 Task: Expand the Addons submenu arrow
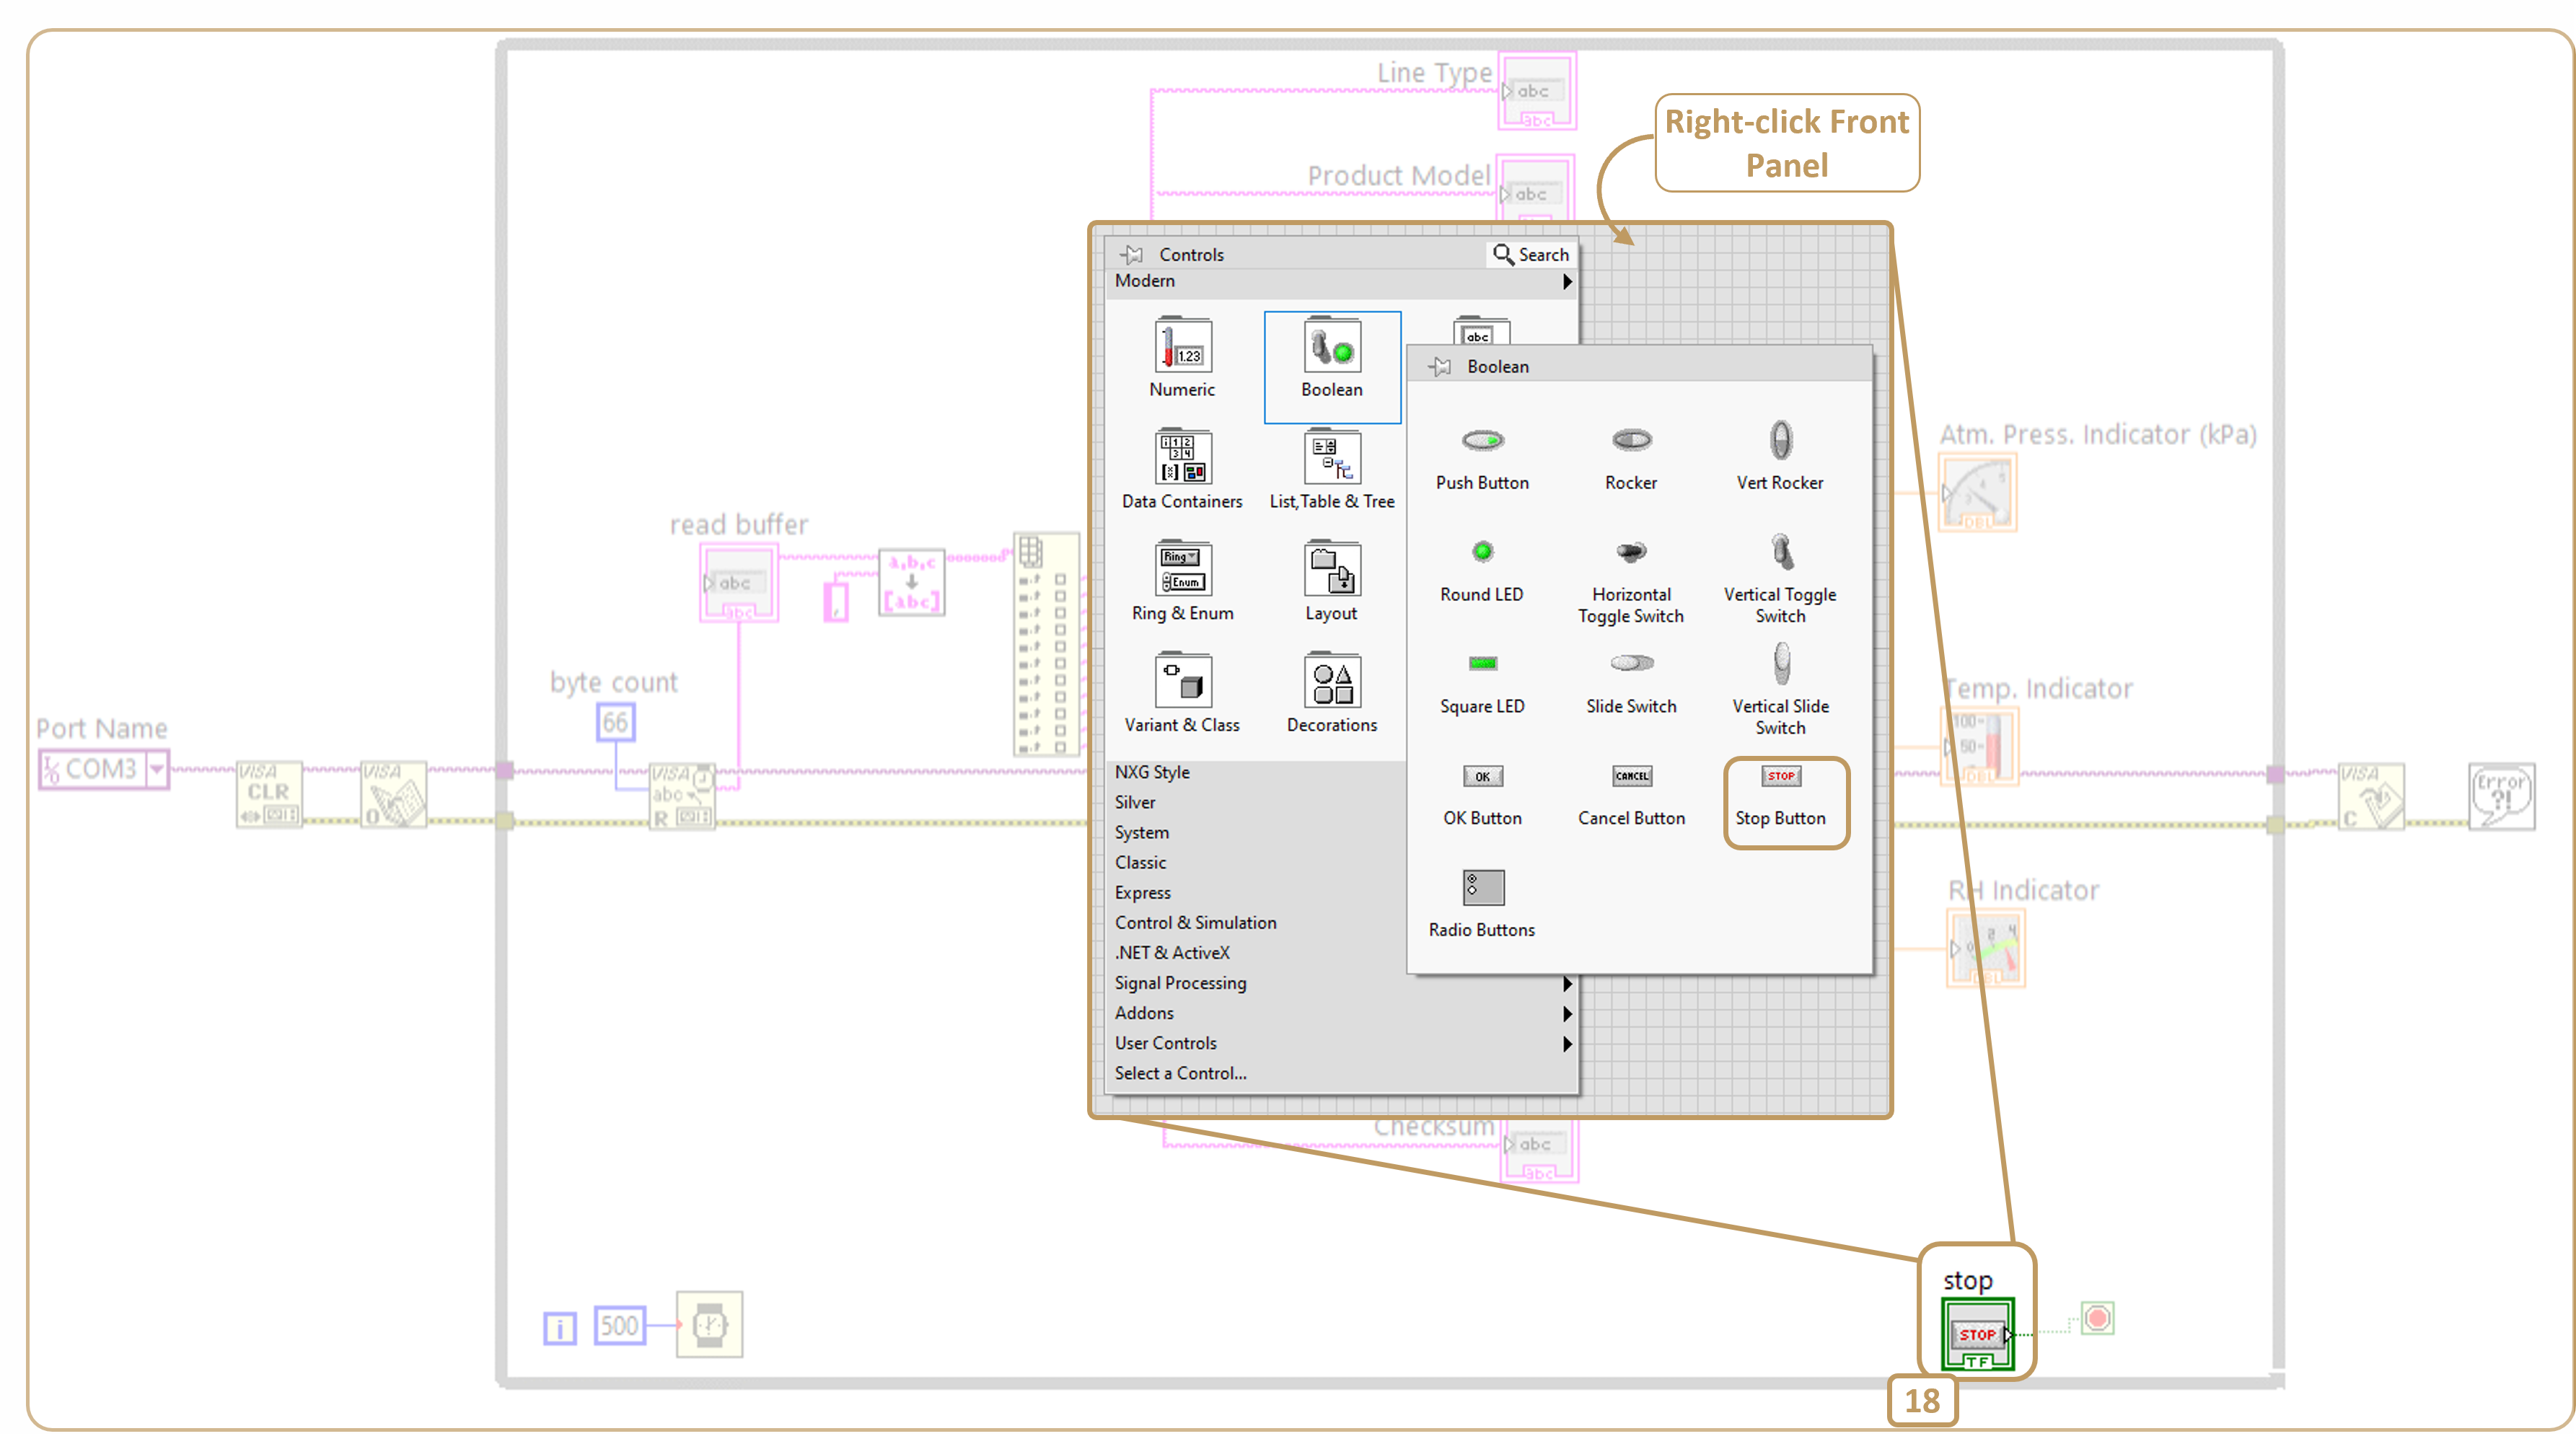[1567, 1014]
